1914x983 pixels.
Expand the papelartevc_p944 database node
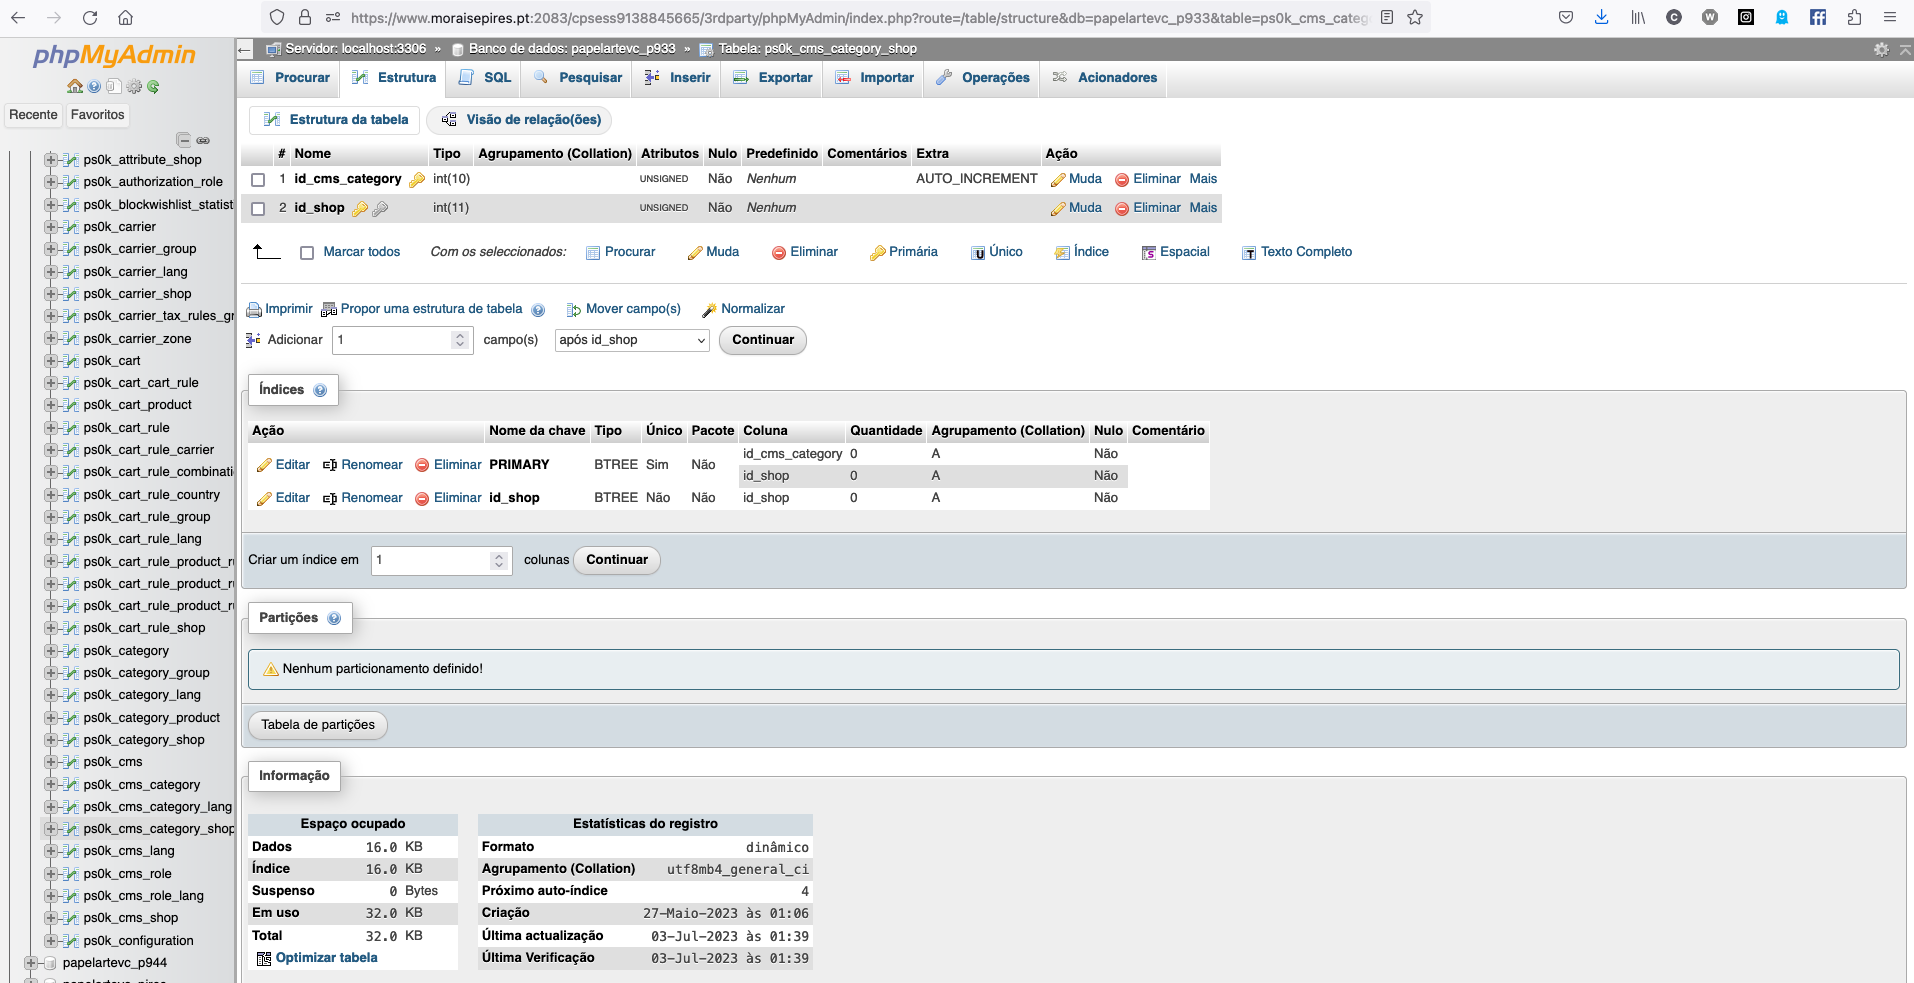click(x=30, y=963)
